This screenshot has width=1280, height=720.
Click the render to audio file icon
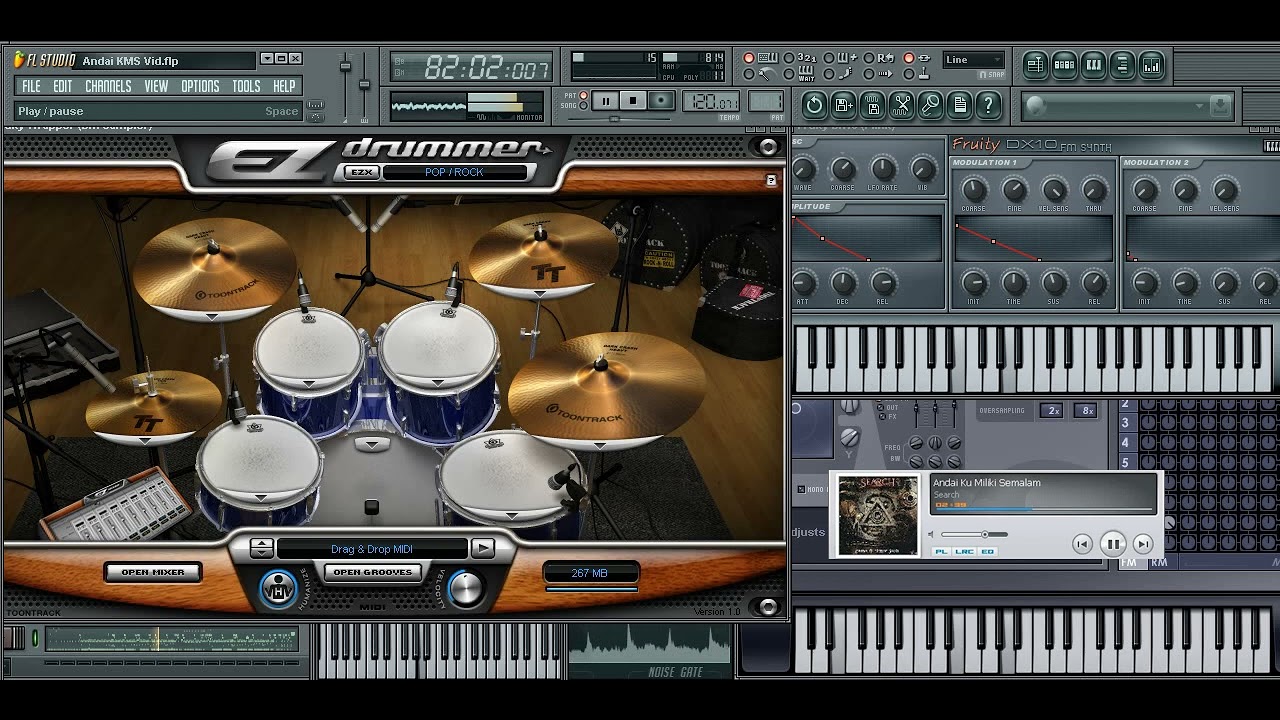coord(873,104)
